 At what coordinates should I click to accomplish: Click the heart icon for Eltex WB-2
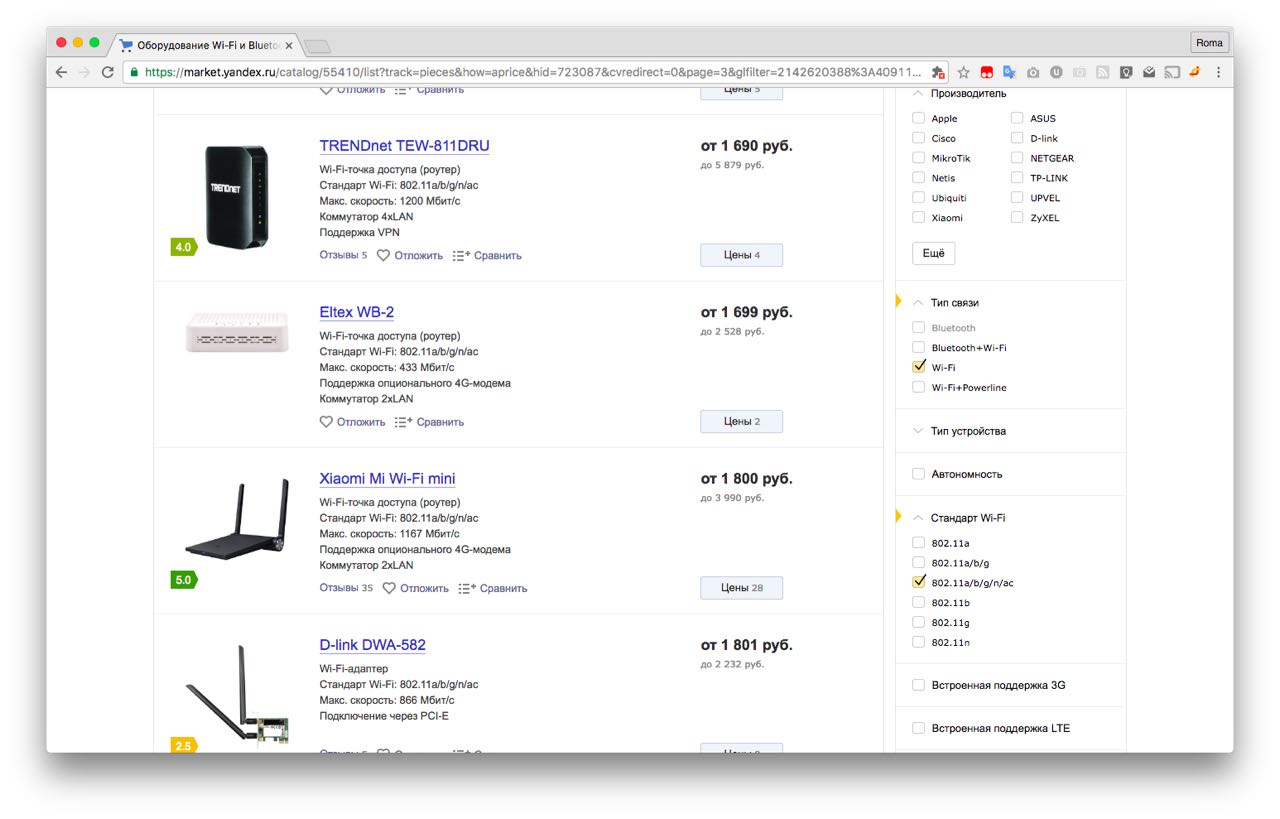pos(326,422)
